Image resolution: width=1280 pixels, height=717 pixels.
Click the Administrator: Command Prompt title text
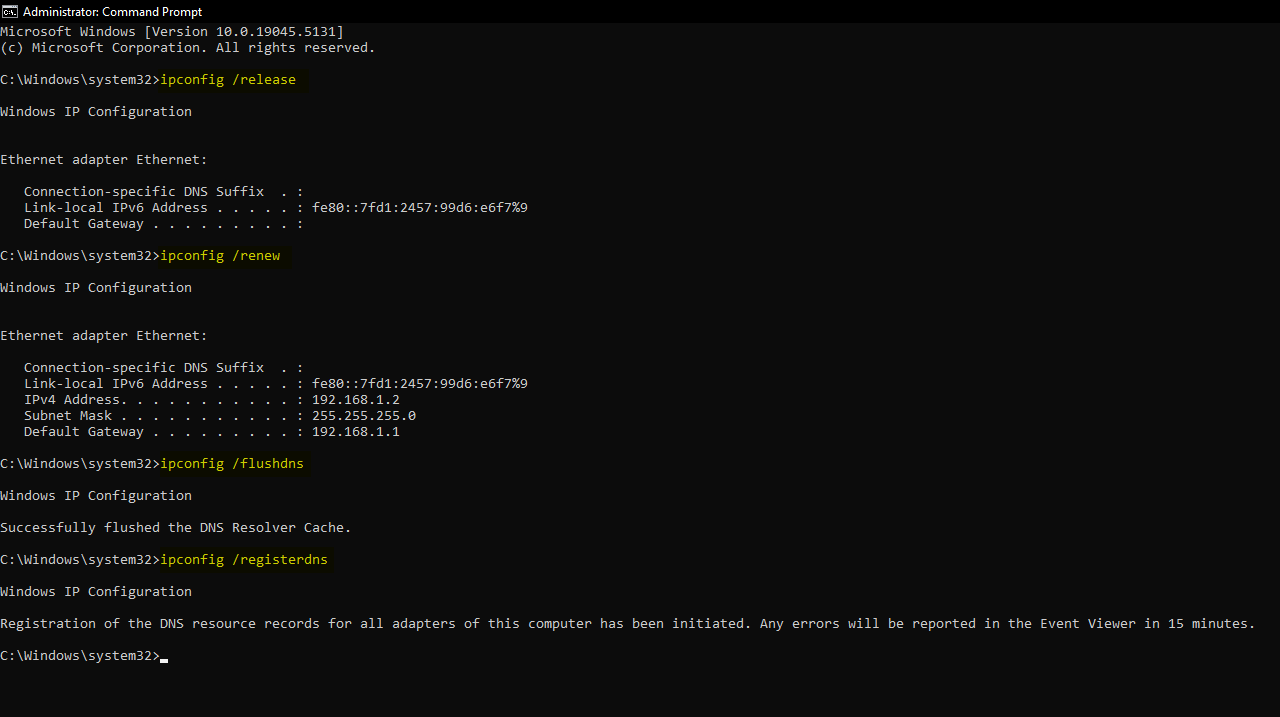pyautogui.click(x=112, y=12)
